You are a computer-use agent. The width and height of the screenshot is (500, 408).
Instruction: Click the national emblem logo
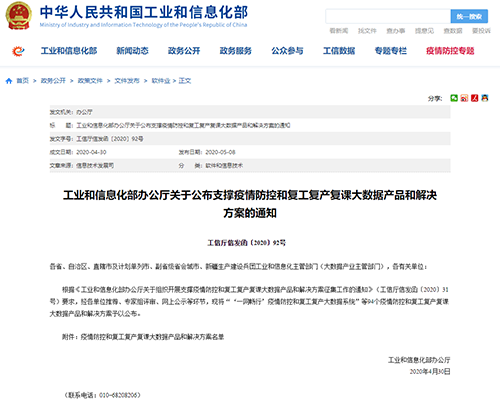click(19, 16)
